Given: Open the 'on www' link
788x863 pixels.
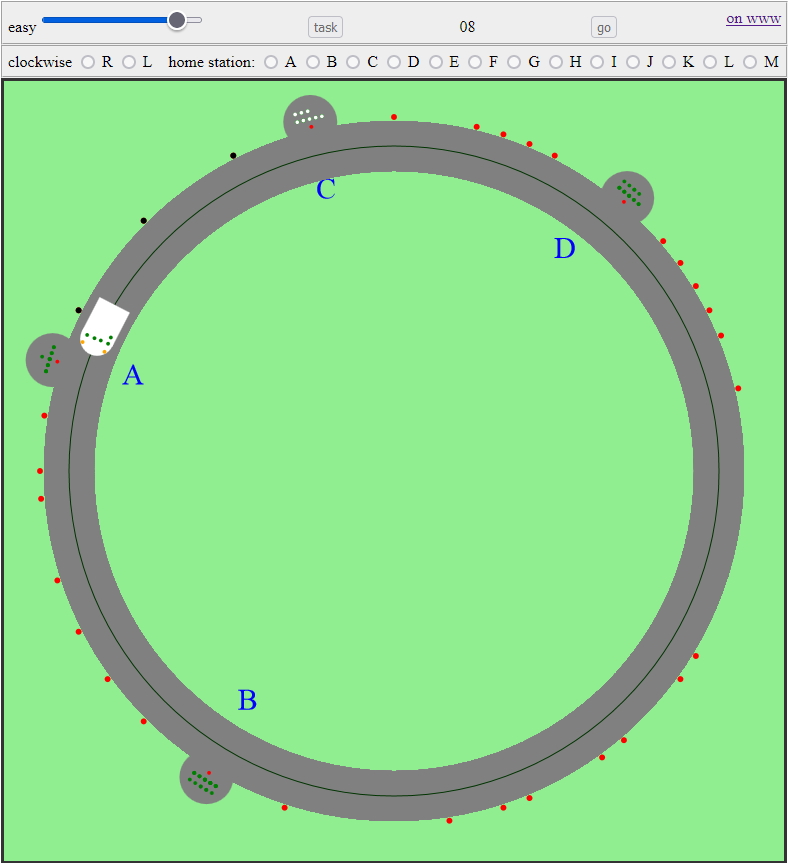Looking at the screenshot, I should pos(753,18).
